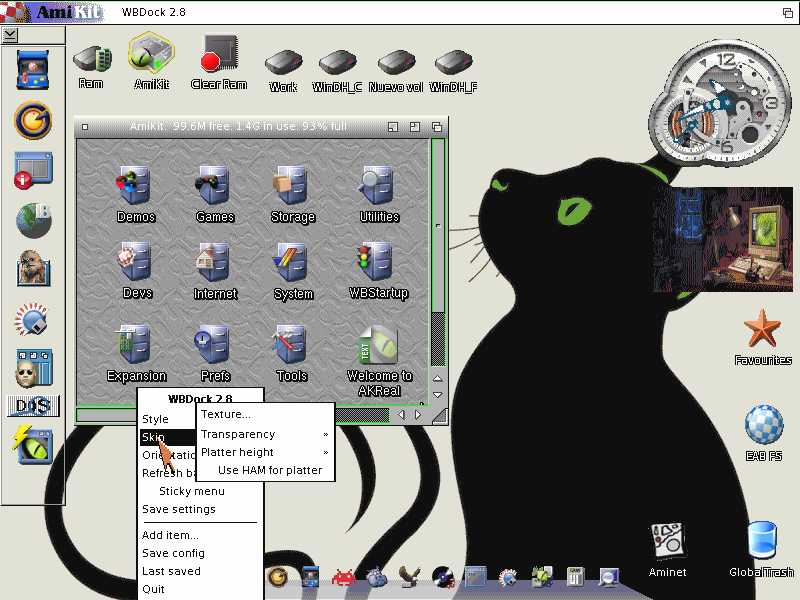This screenshot has height=600, width=800.
Task: Open the magnifier monitor icon in bottom dock
Action: coord(608,578)
